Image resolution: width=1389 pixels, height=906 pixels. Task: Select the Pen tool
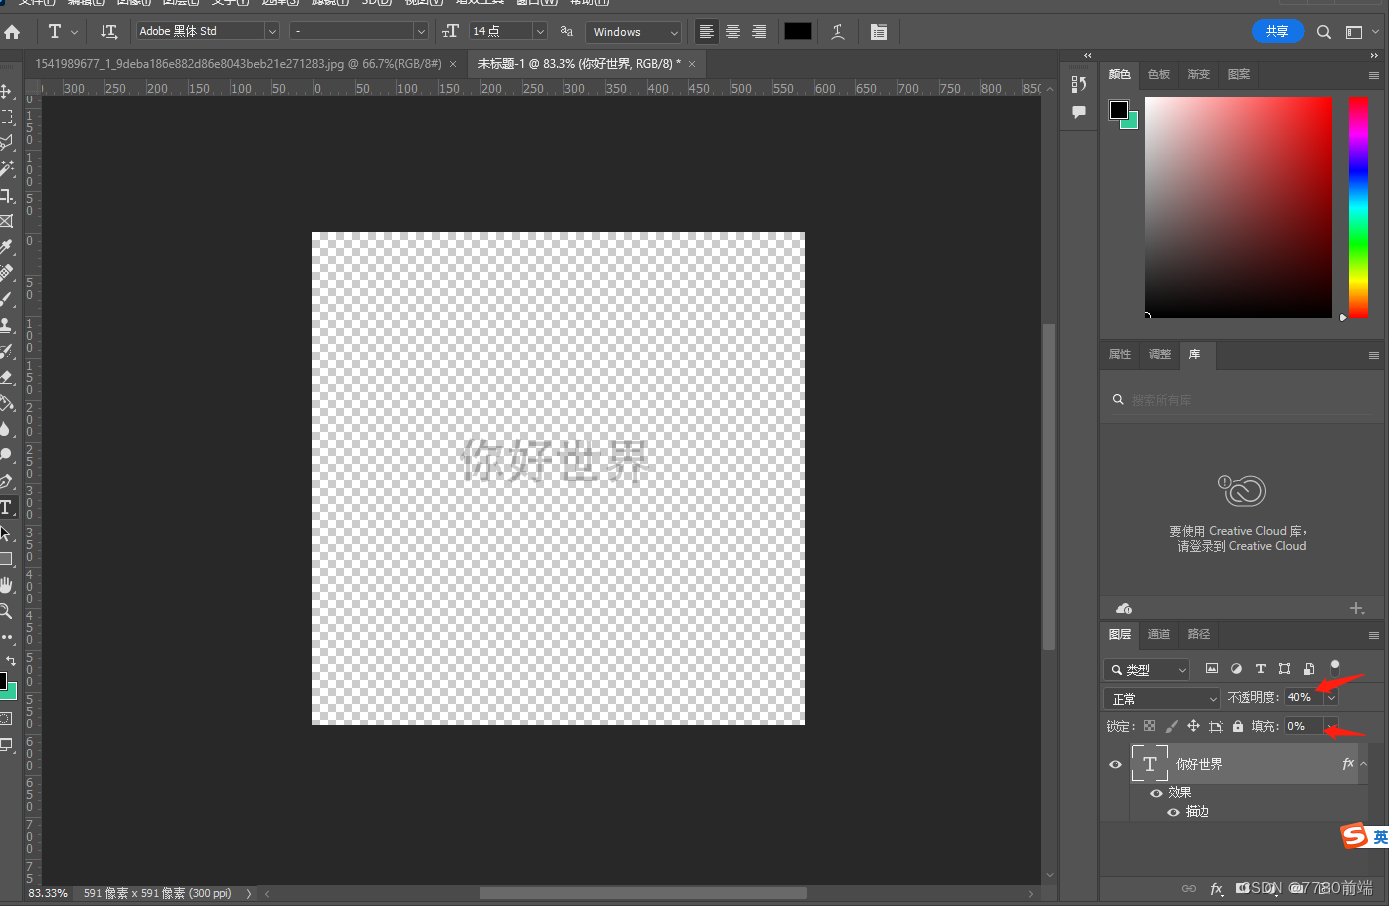click(7, 481)
